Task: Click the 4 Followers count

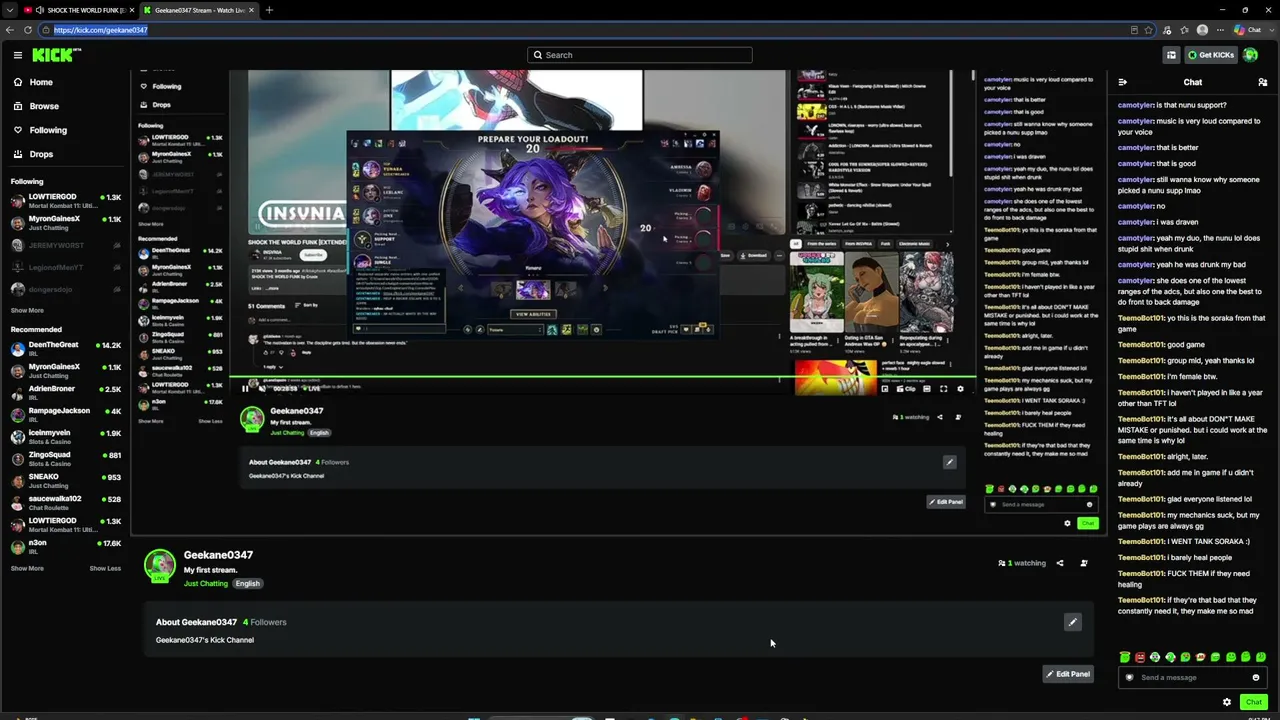Action: 265,622
